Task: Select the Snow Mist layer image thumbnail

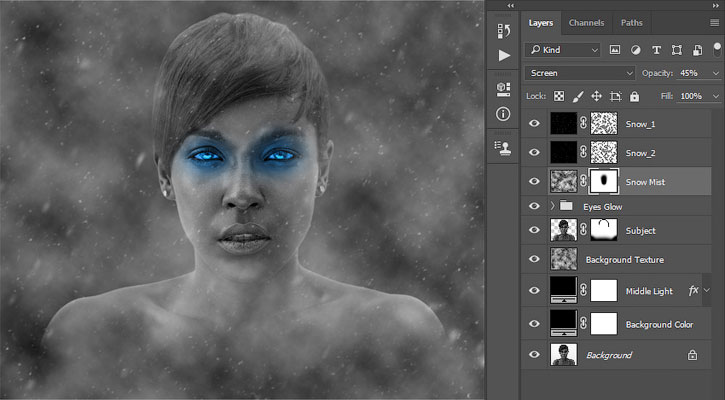Action: pyautogui.click(x=564, y=181)
